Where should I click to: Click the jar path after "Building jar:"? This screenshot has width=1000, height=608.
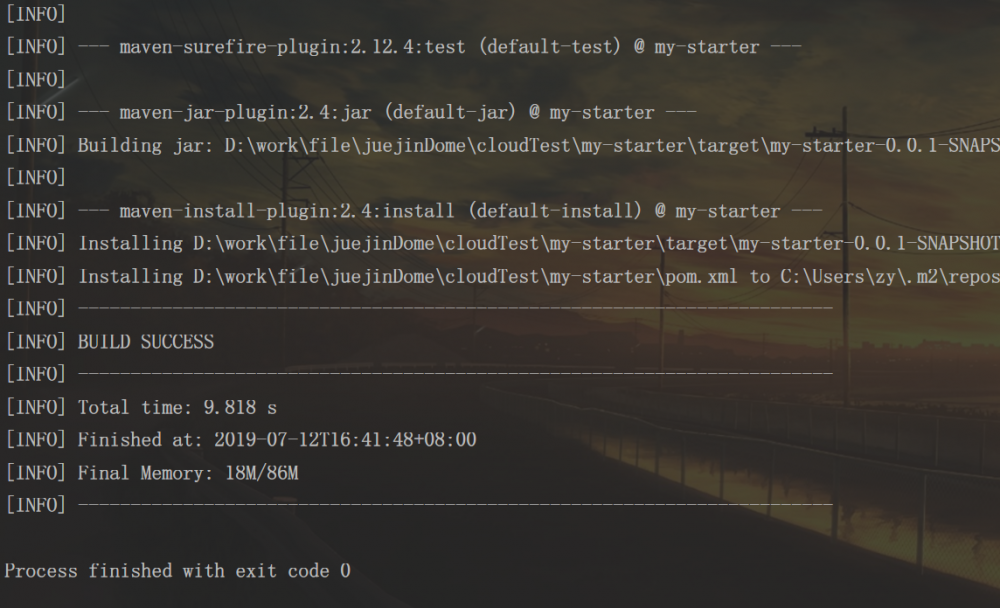[610, 145]
